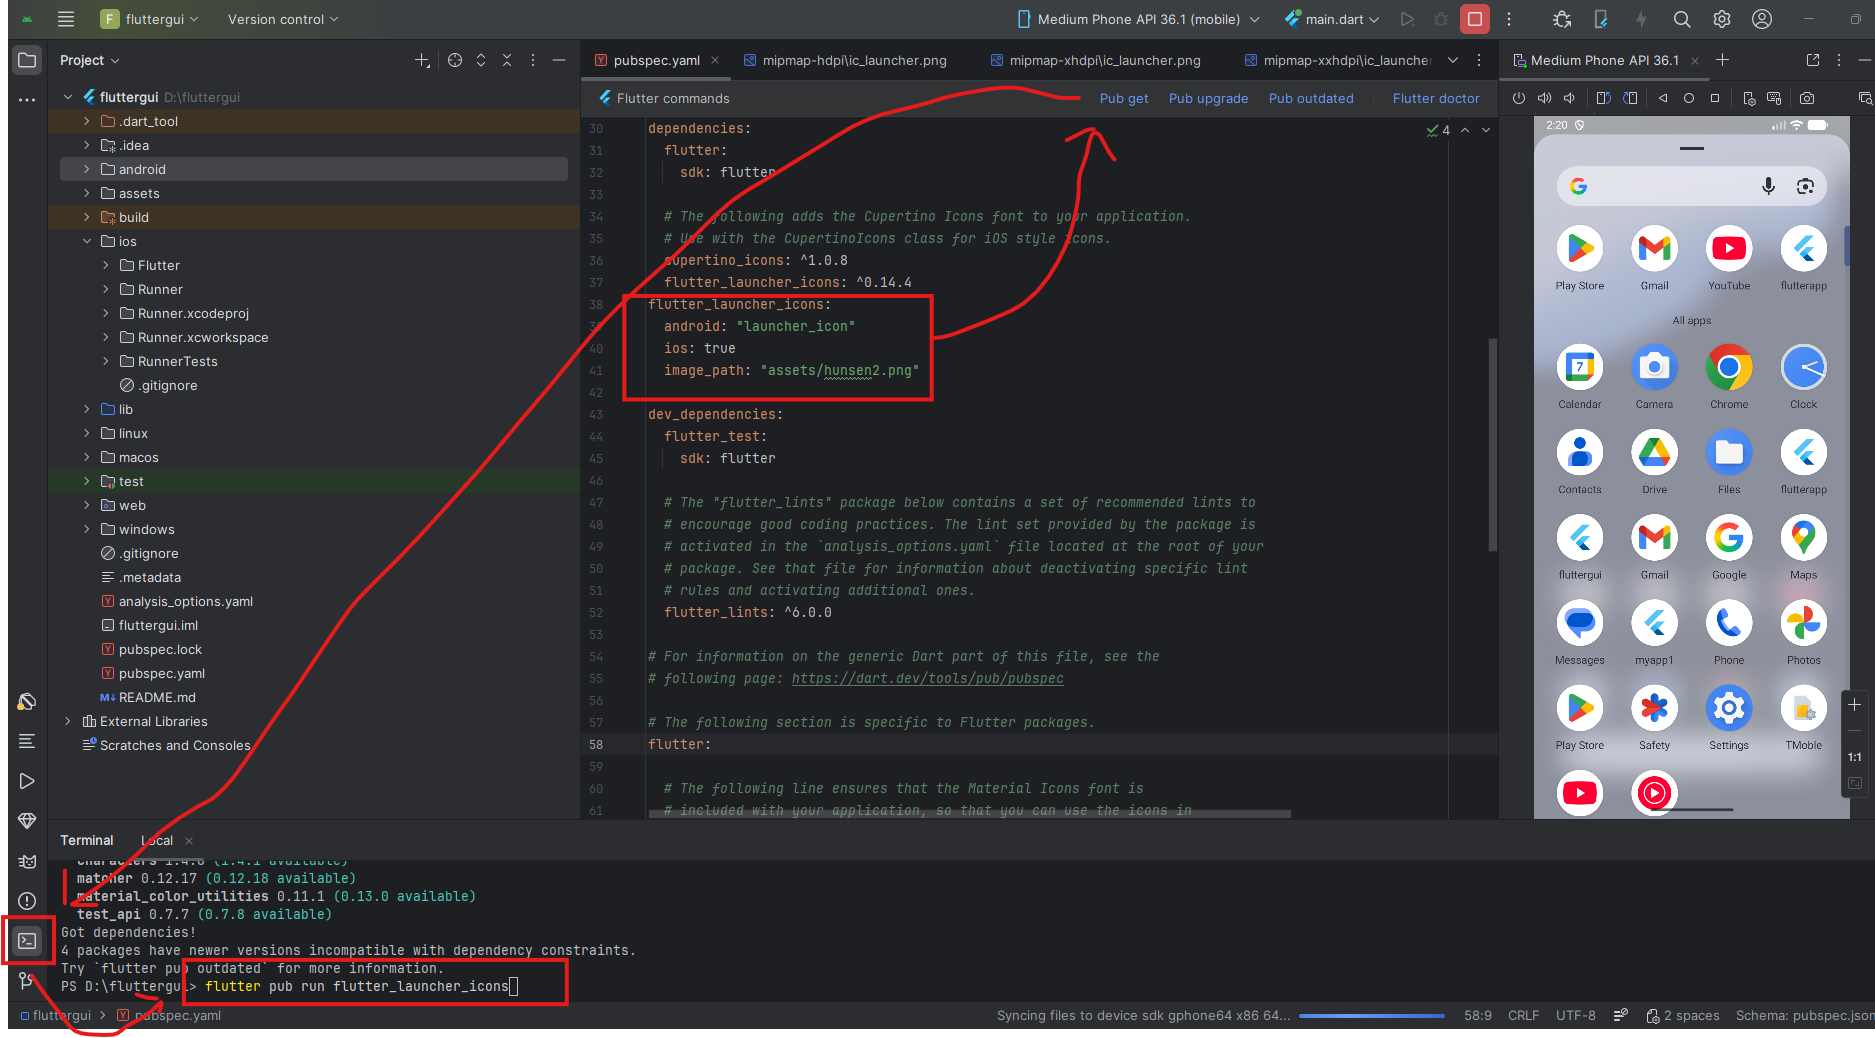Open the Logcat cat-face tool icon
This screenshot has height=1038, width=1875.
(x=27, y=861)
